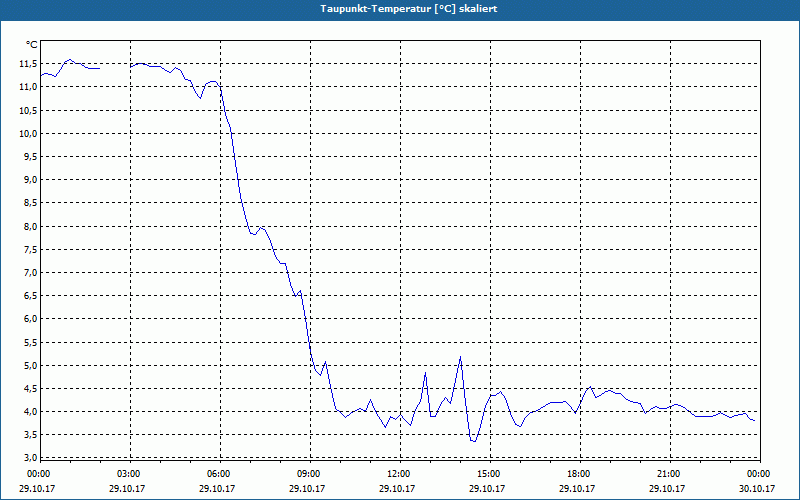Select the 06:00 time label
Screen dimensions: 800x500
[219, 474]
